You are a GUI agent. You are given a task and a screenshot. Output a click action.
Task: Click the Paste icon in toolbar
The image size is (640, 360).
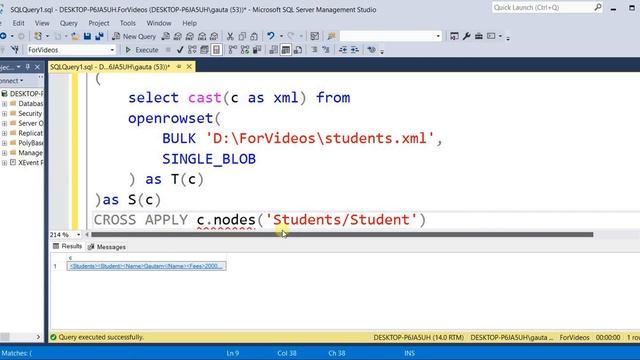pos(254,36)
